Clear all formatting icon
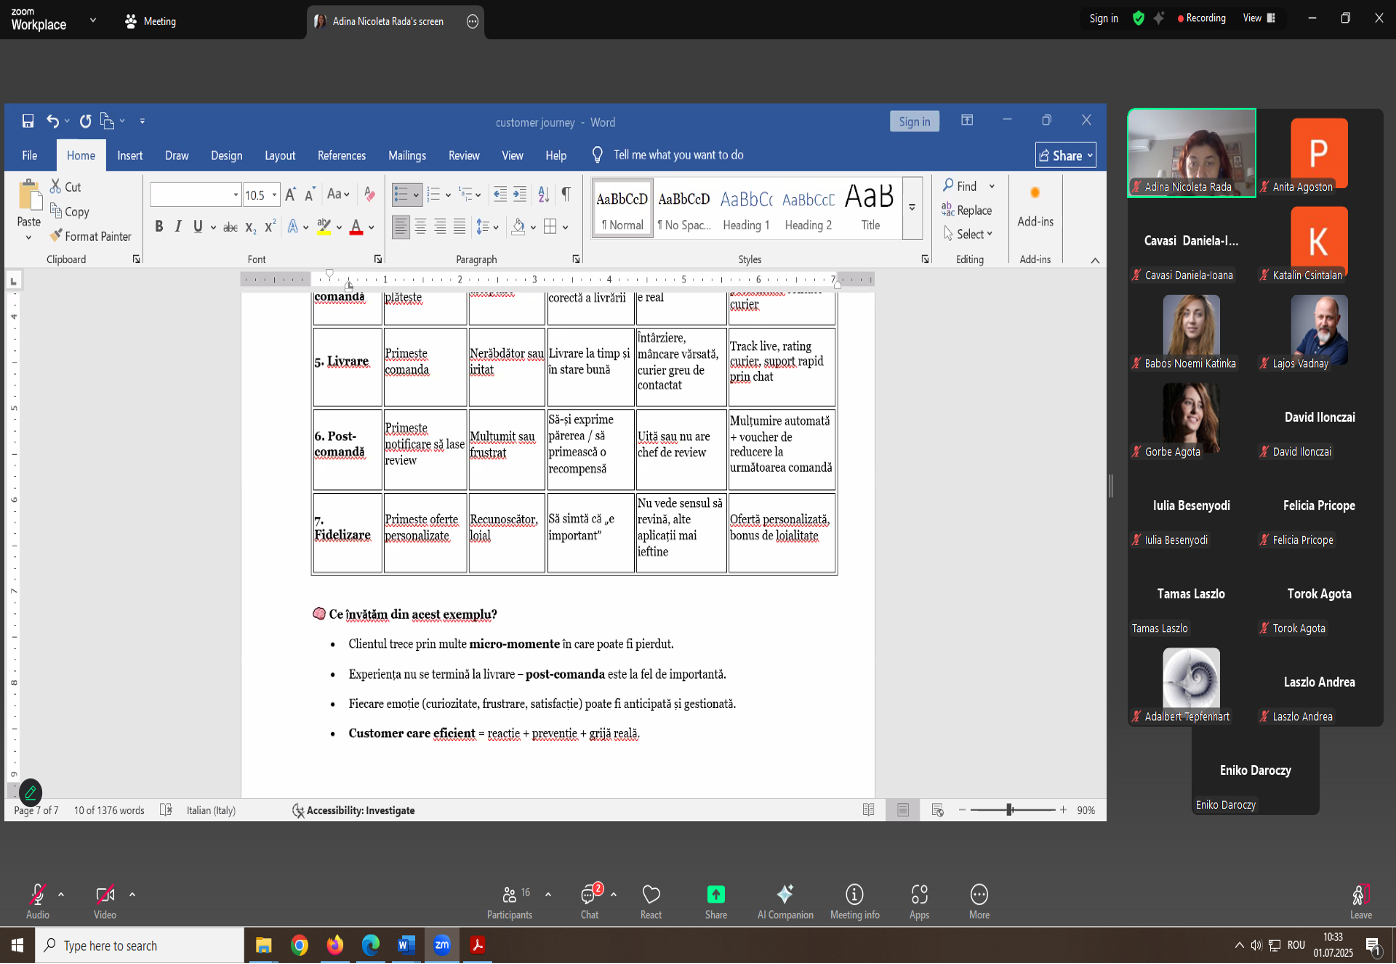Screen dimensions: 1396x964 click(x=370, y=195)
